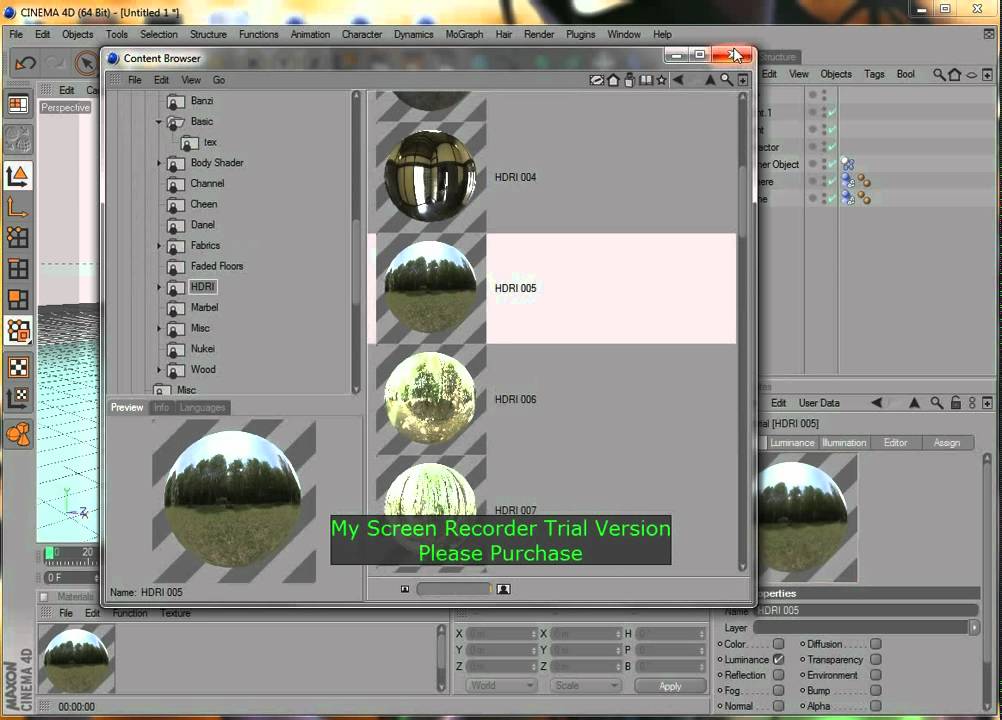
Task: Click the highlighted auto-switch mode icon
Action: [x=18, y=330]
